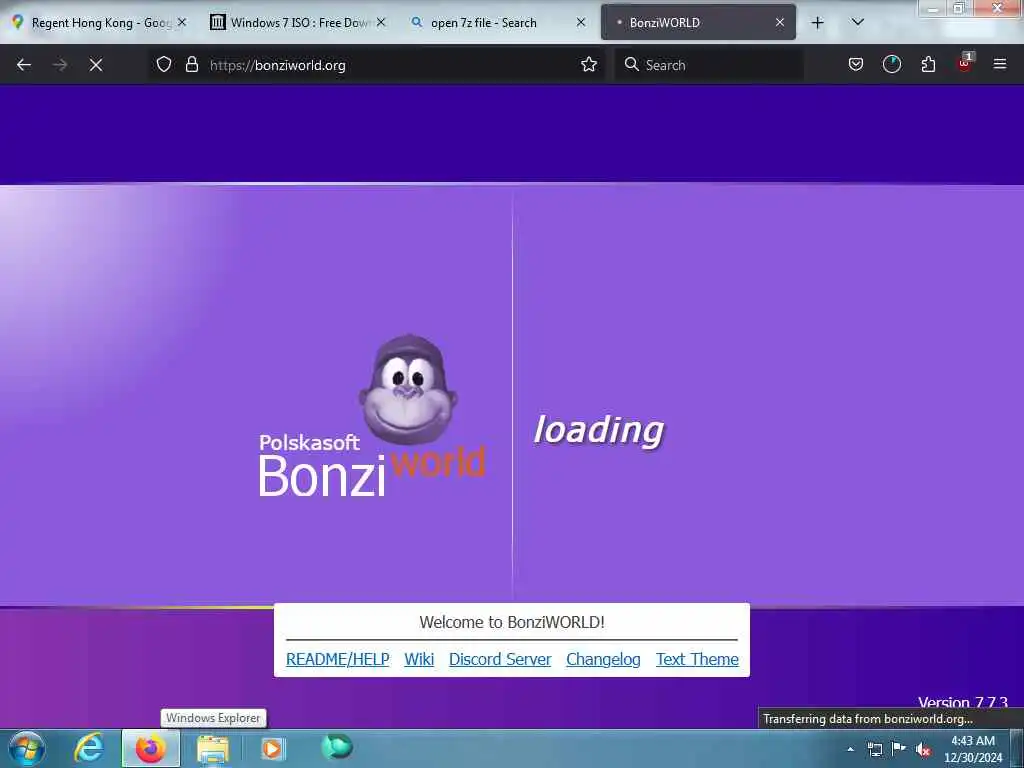This screenshot has height=768, width=1024.
Task: Open the Extensions puzzle piece icon
Action: click(928, 65)
